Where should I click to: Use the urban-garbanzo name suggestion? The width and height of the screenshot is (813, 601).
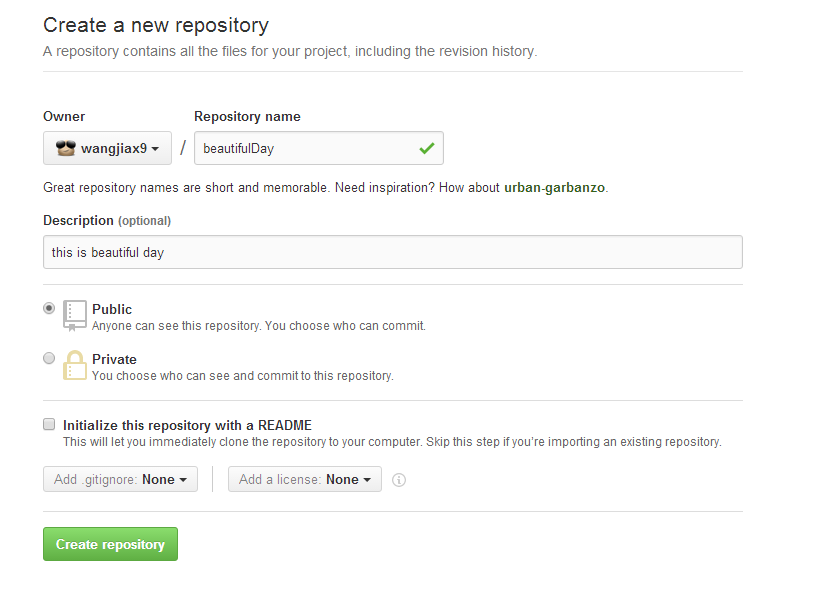pos(555,187)
